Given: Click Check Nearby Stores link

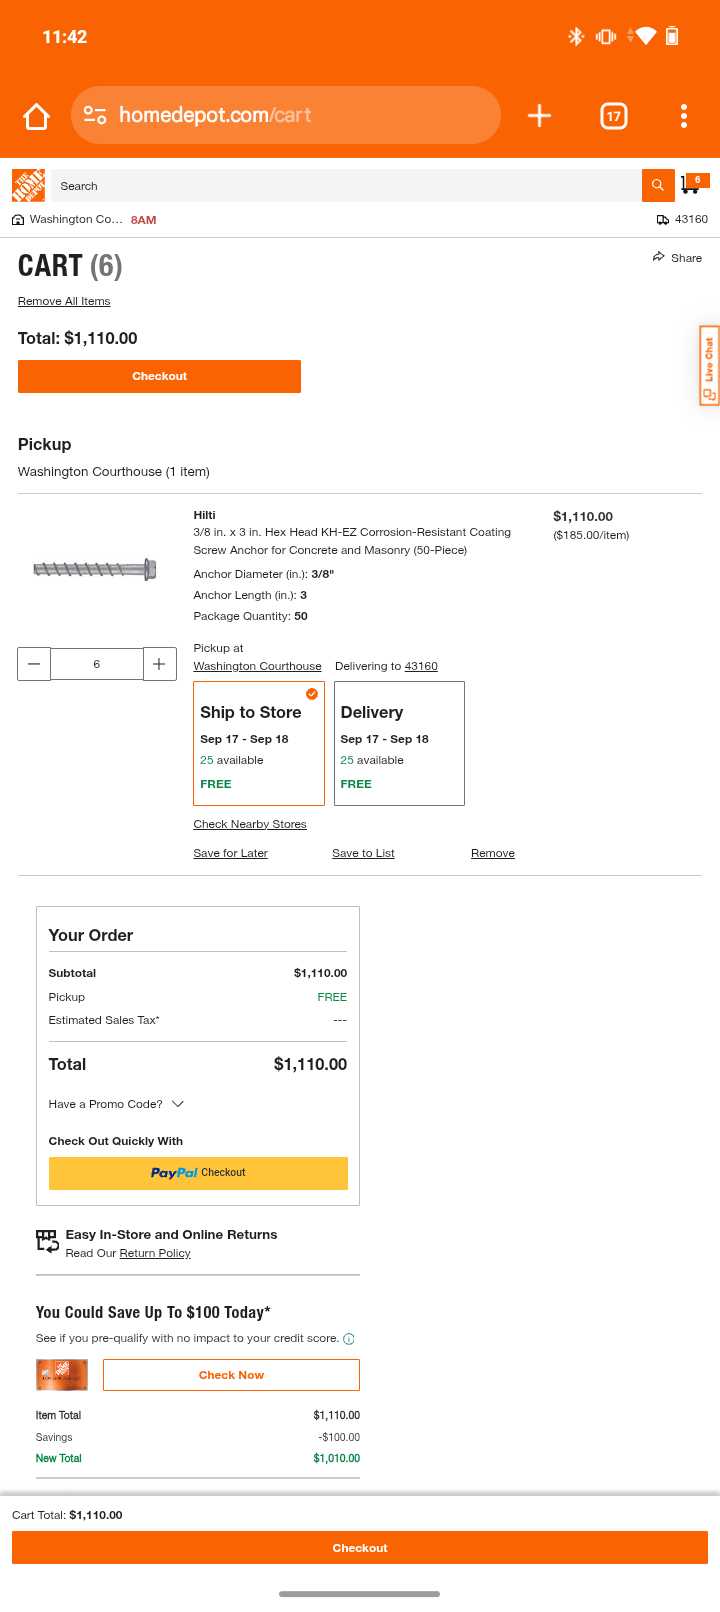Looking at the screenshot, I should pos(250,824).
